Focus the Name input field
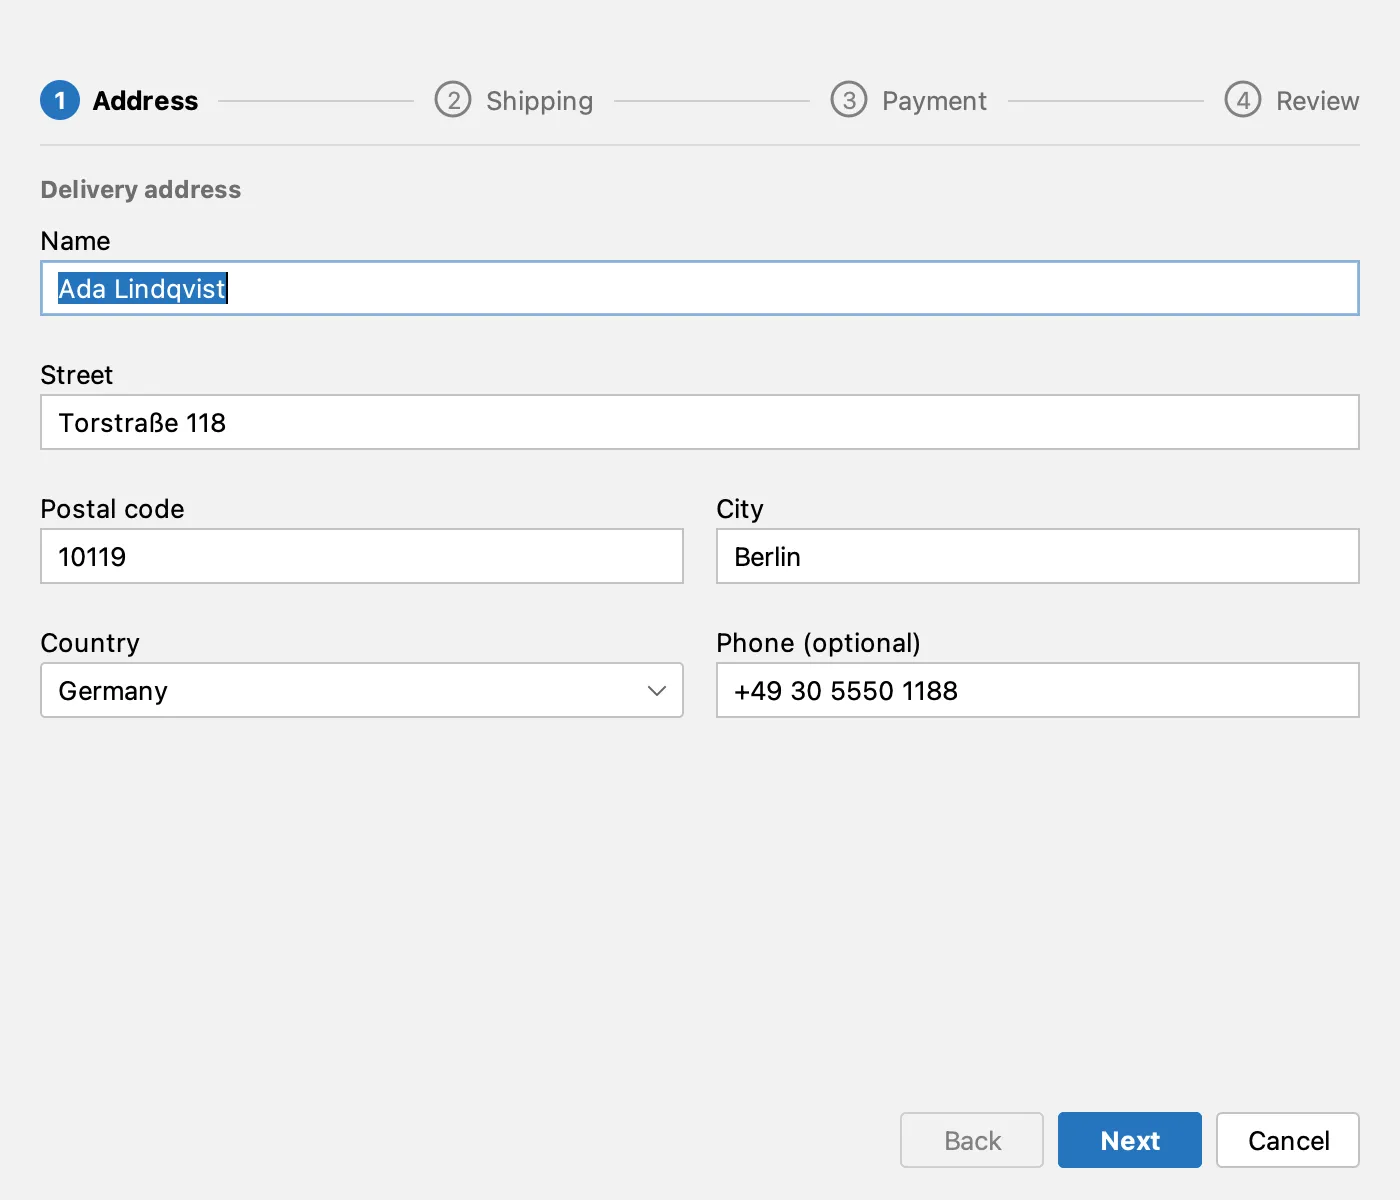The width and height of the screenshot is (1400, 1200). (700, 288)
